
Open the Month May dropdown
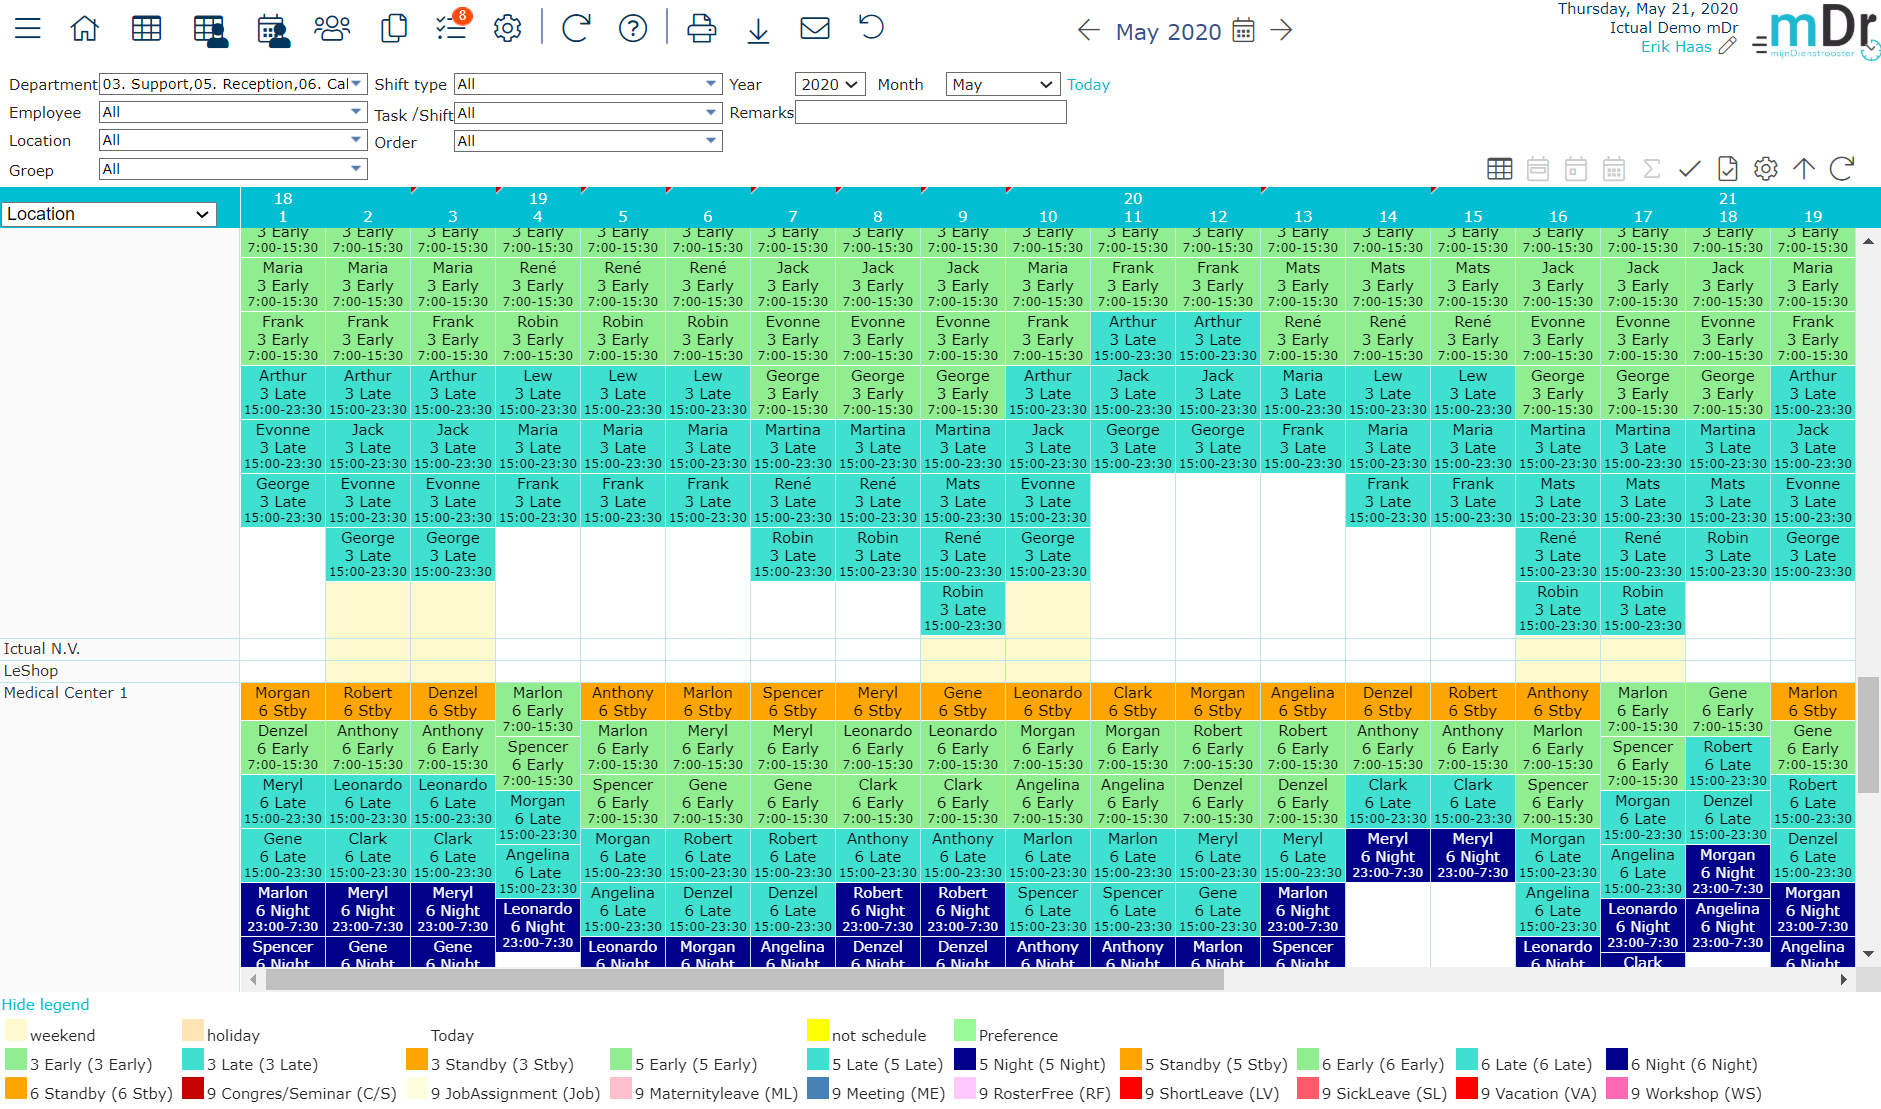click(1003, 84)
